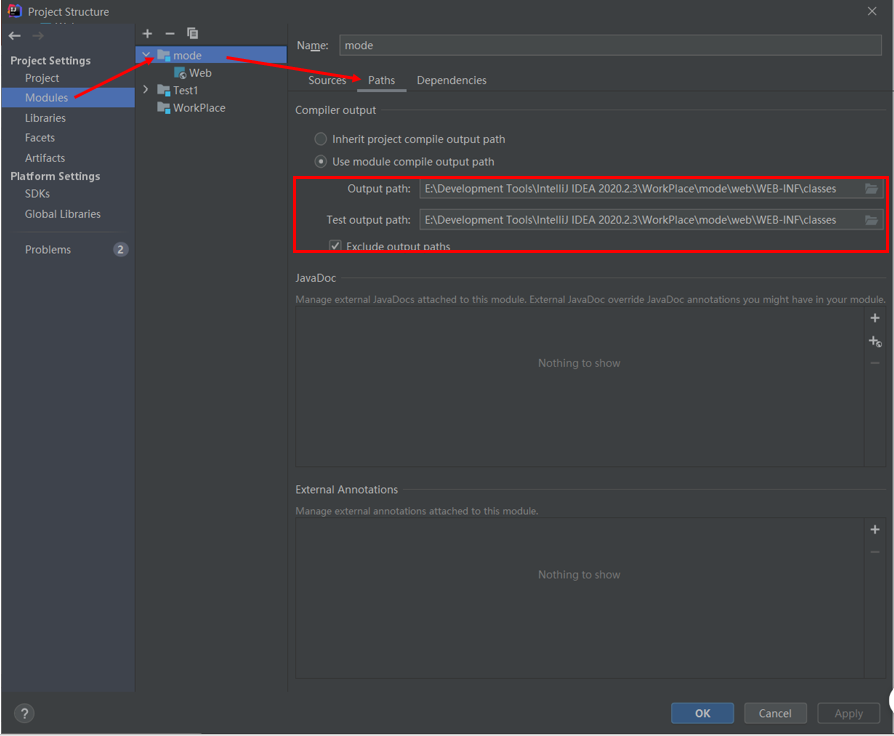Open Project settings section
Image resolution: width=894 pixels, height=736 pixels.
[x=42, y=78]
